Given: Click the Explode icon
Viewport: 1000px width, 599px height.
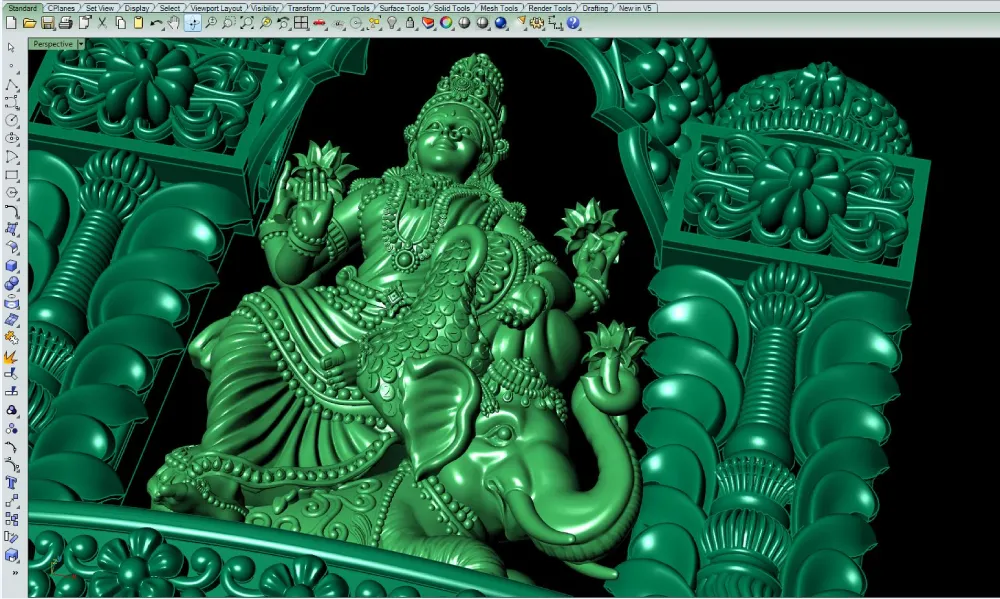Looking at the screenshot, I should tap(11, 357).
